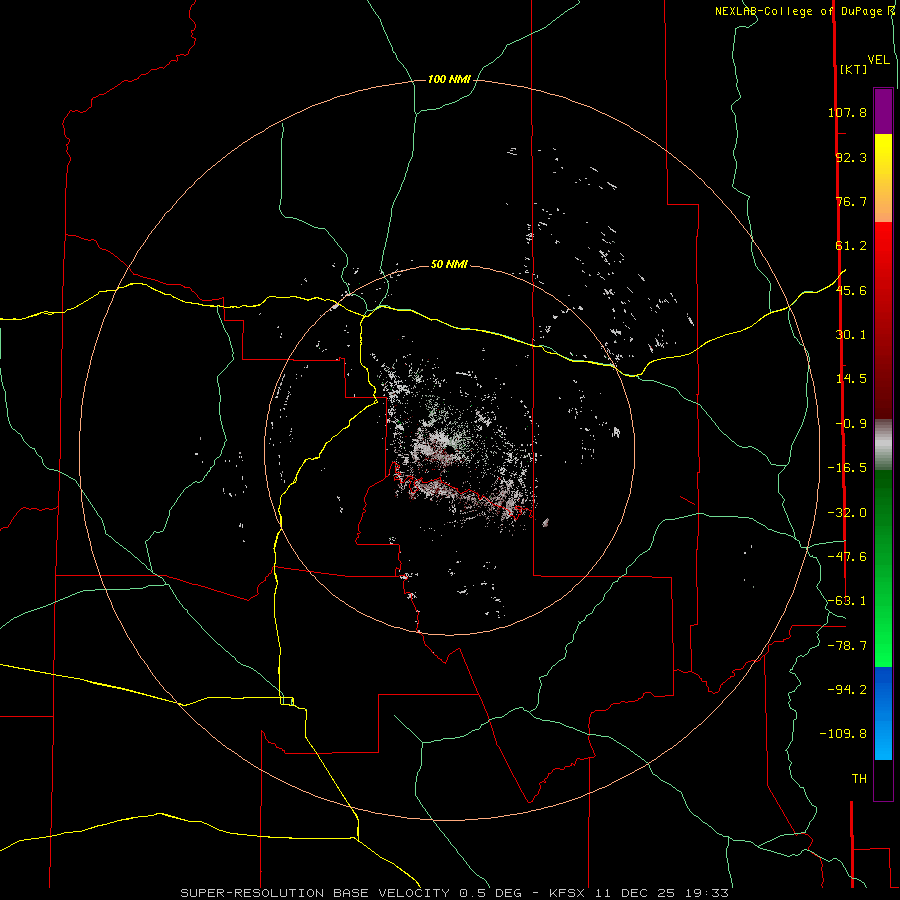This screenshot has width=900, height=900.
Task: Select the -16.5 velocity scale value
Action: point(847,468)
